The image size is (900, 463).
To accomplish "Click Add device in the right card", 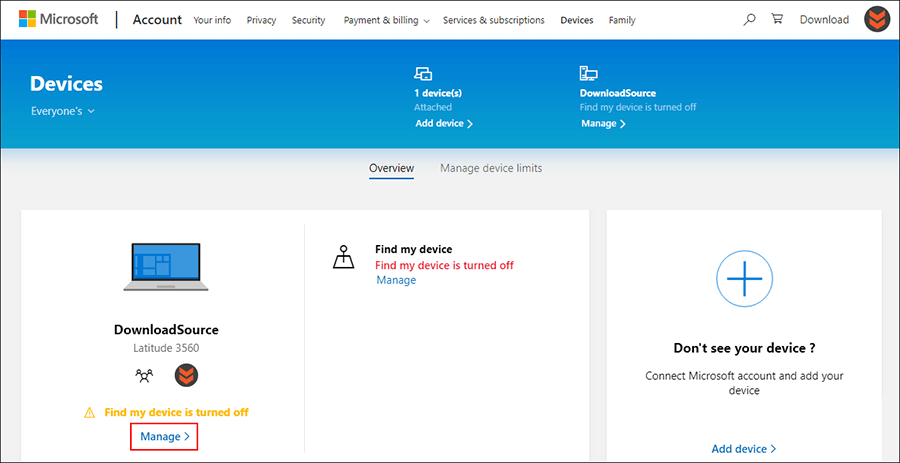I will [x=744, y=449].
